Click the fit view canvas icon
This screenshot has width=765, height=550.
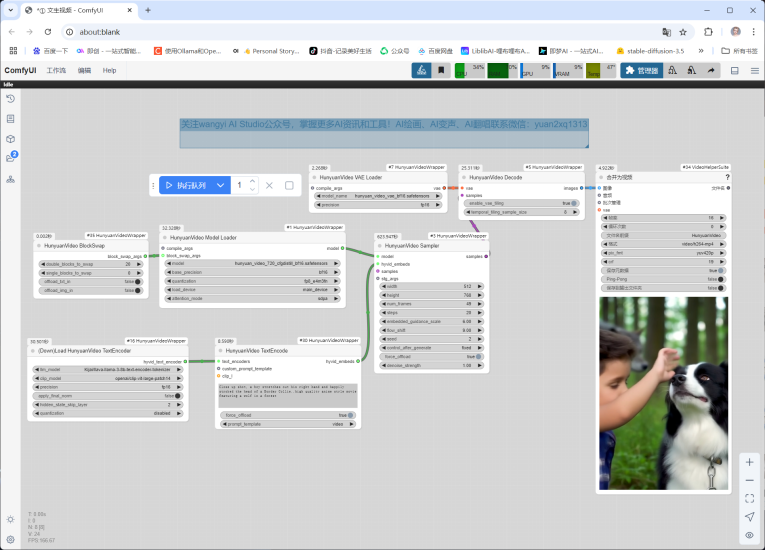coord(749,498)
